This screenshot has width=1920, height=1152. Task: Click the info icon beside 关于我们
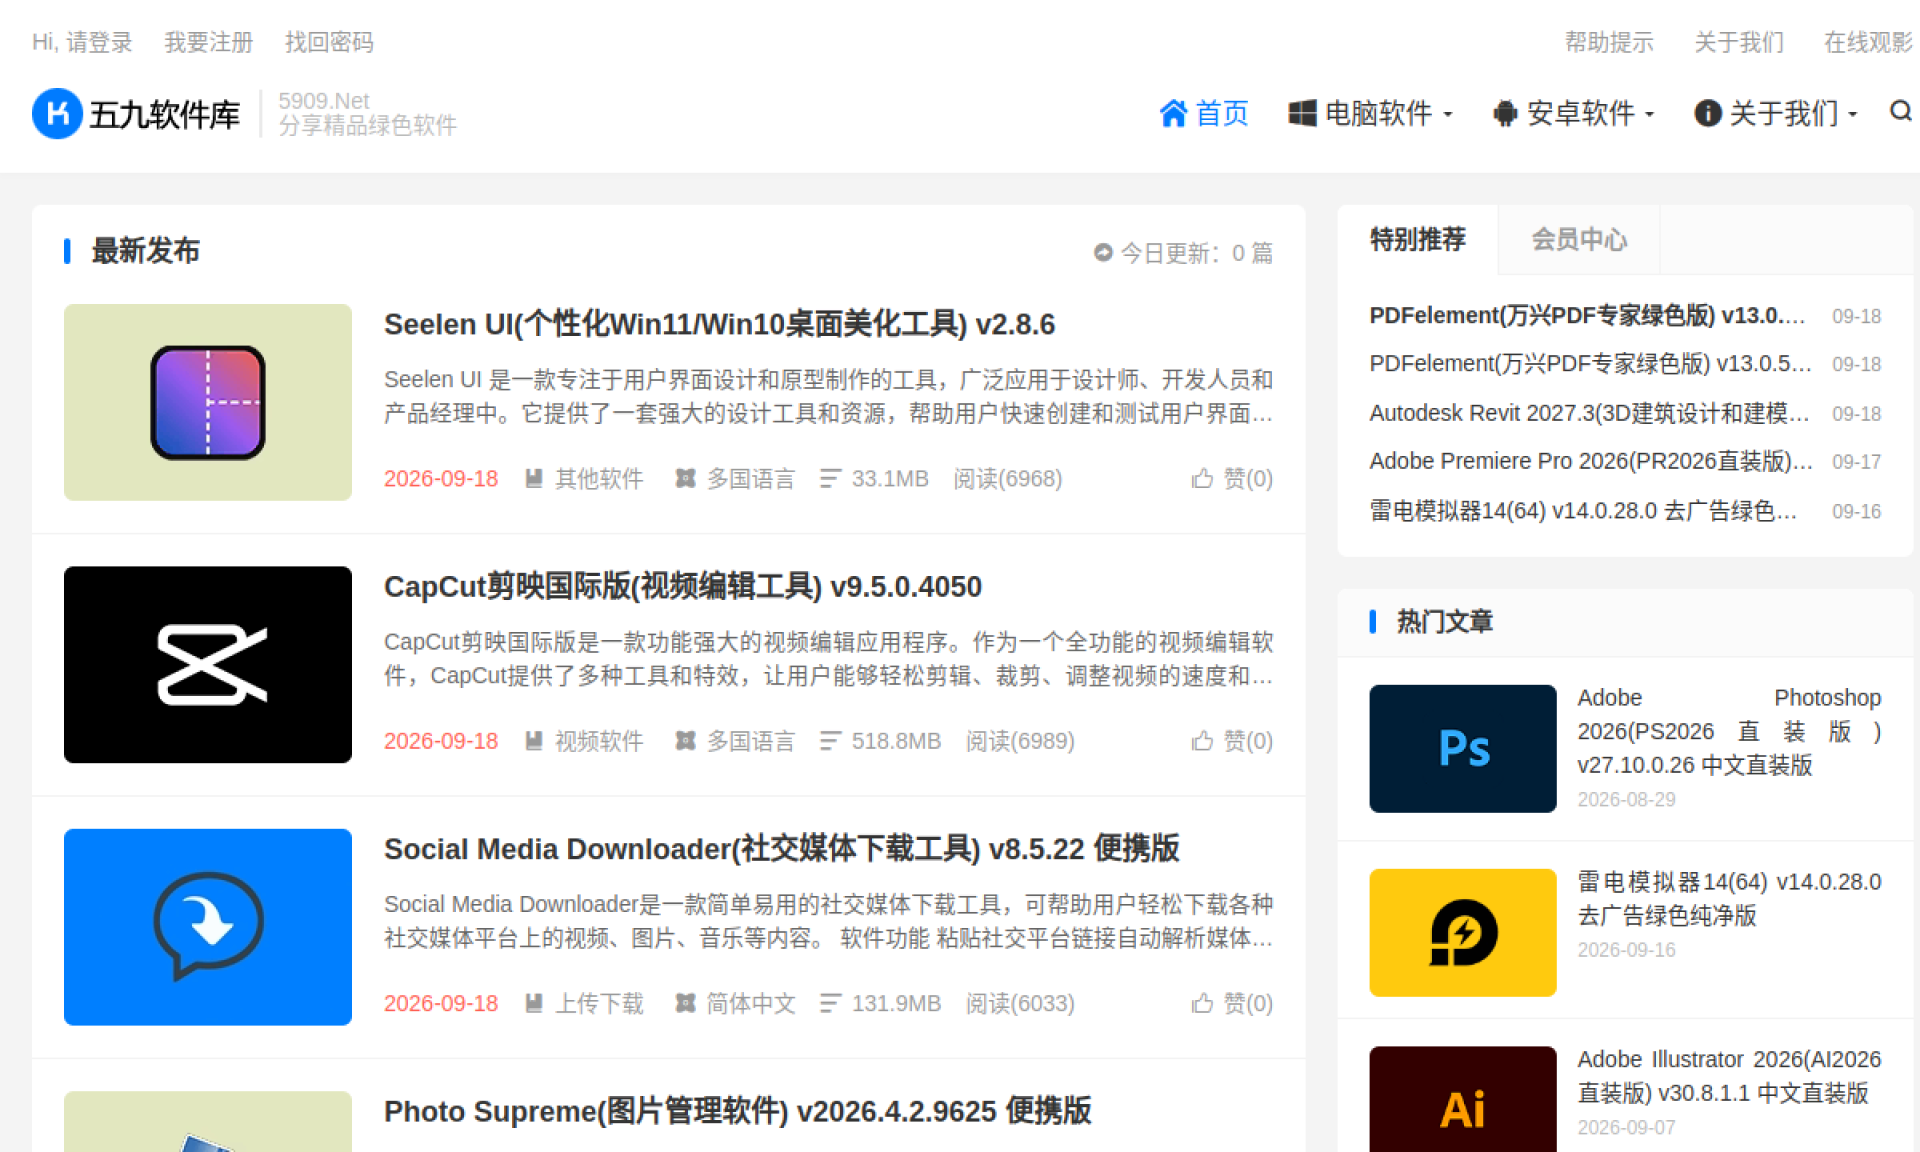[x=1708, y=113]
